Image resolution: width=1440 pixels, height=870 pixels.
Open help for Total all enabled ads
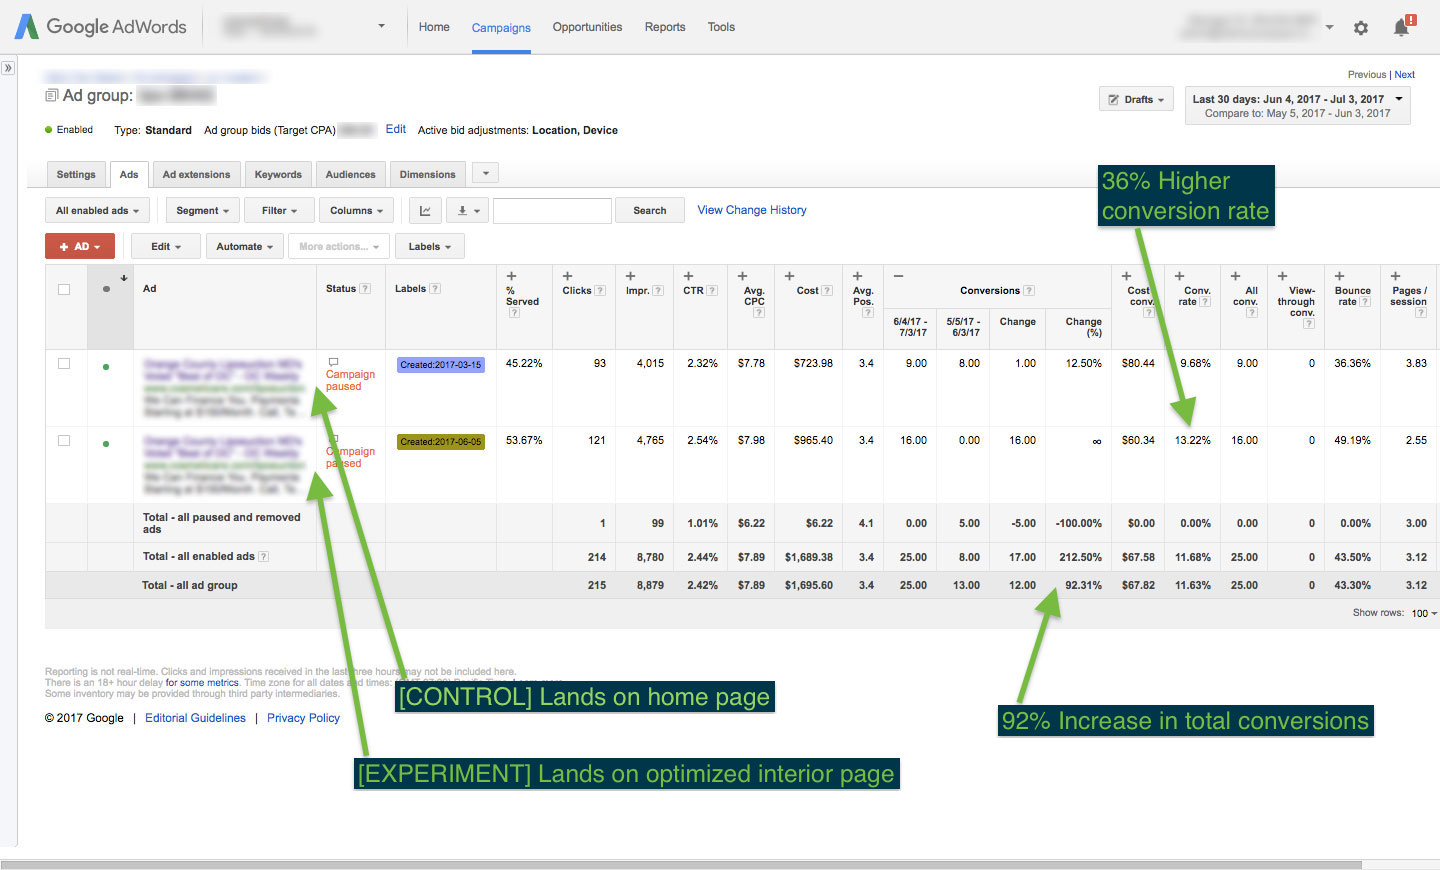[x=264, y=557]
